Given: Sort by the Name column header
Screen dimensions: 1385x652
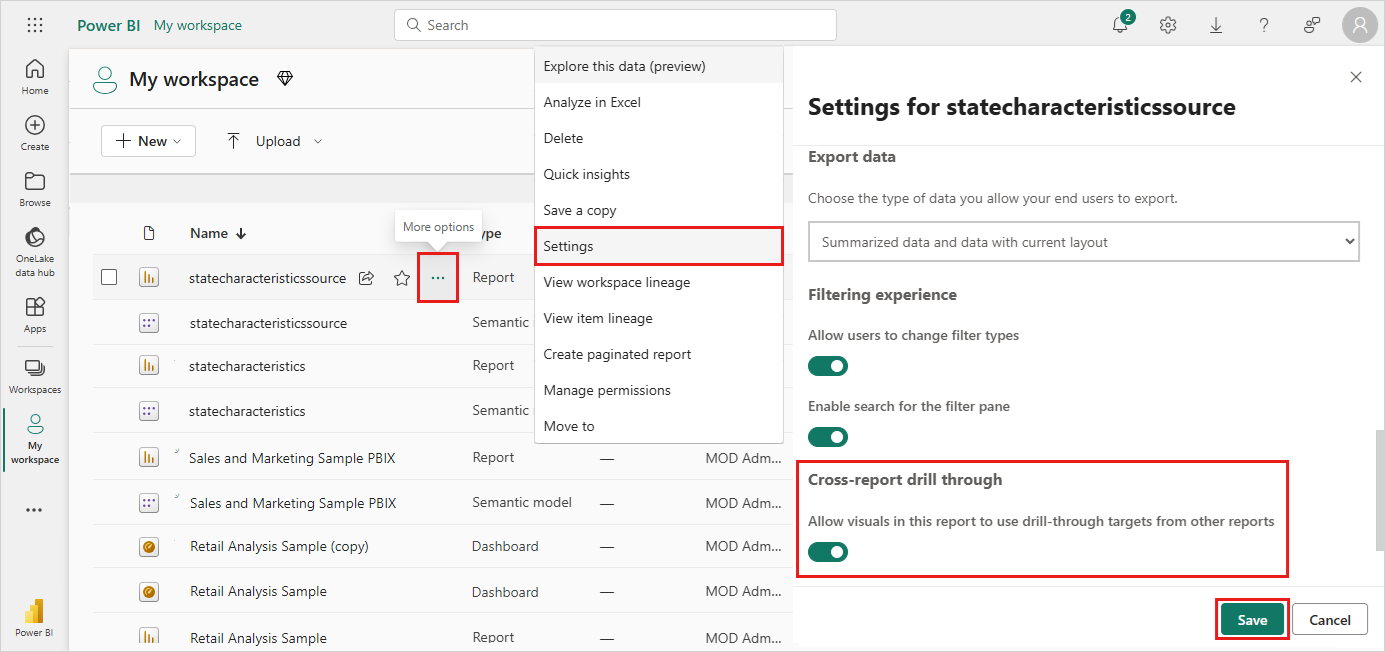Looking at the screenshot, I should click(218, 233).
